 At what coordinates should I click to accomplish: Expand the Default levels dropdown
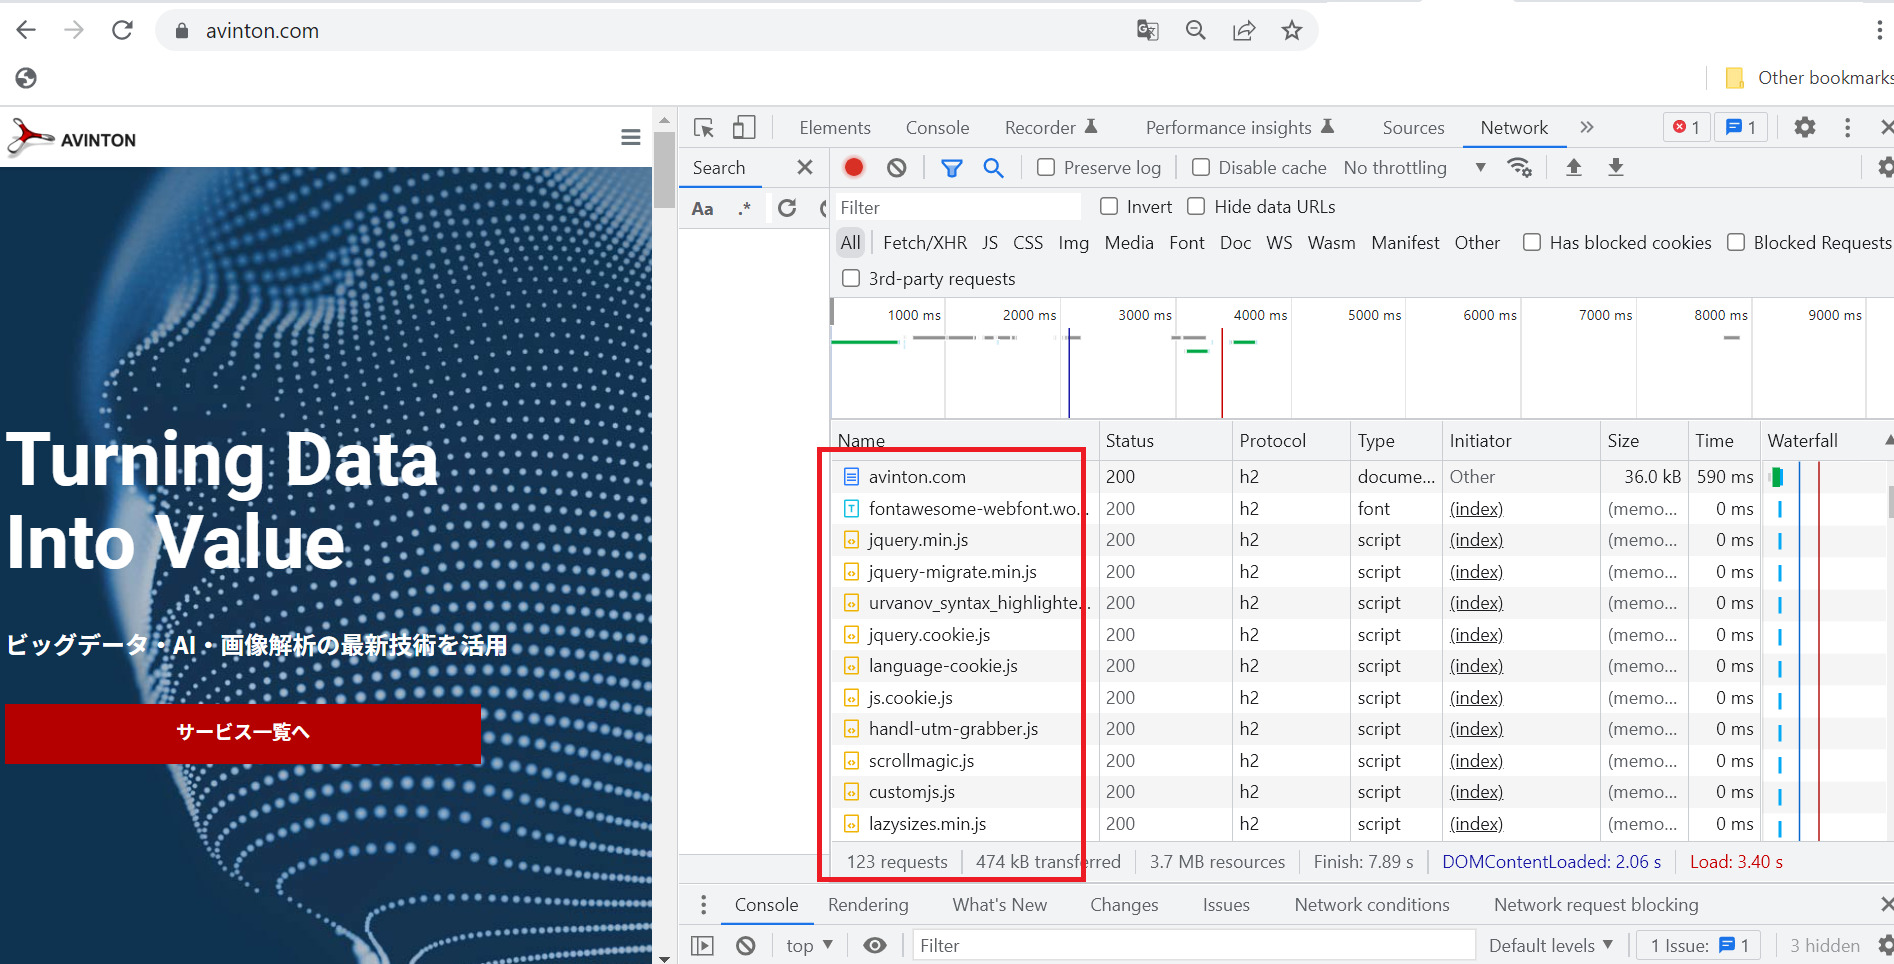coord(1550,946)
